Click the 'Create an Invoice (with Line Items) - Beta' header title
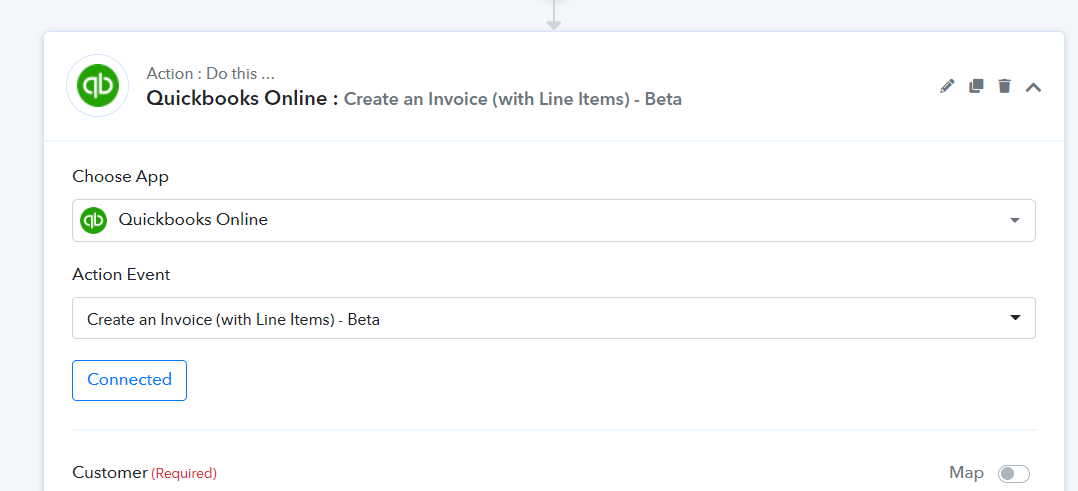 tap(512, 99)
